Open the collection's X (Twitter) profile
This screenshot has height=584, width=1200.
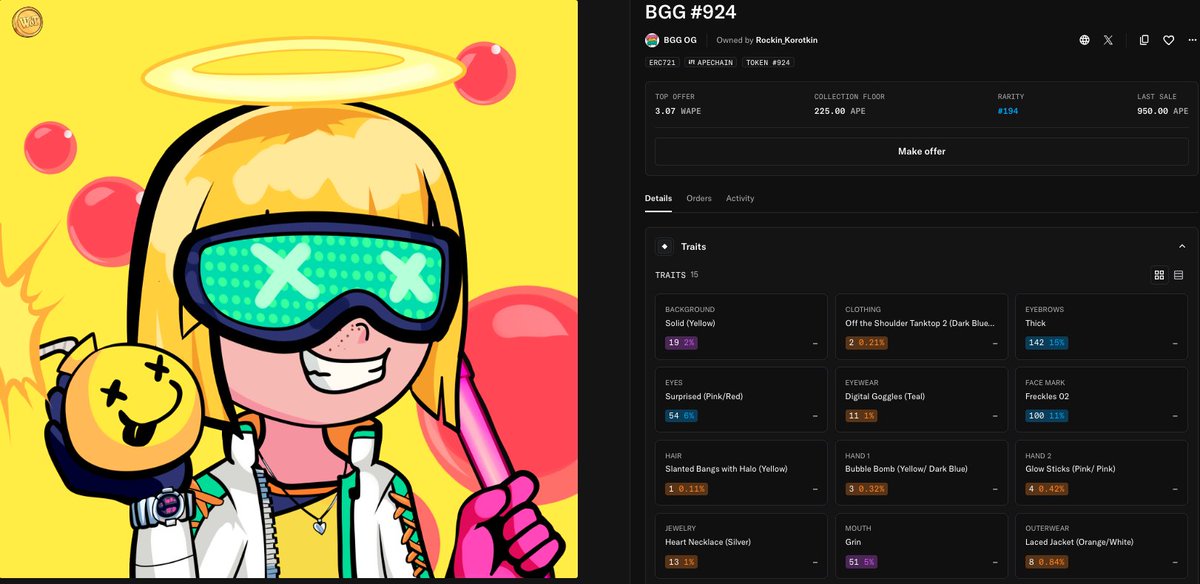(x=1108, y=40)
